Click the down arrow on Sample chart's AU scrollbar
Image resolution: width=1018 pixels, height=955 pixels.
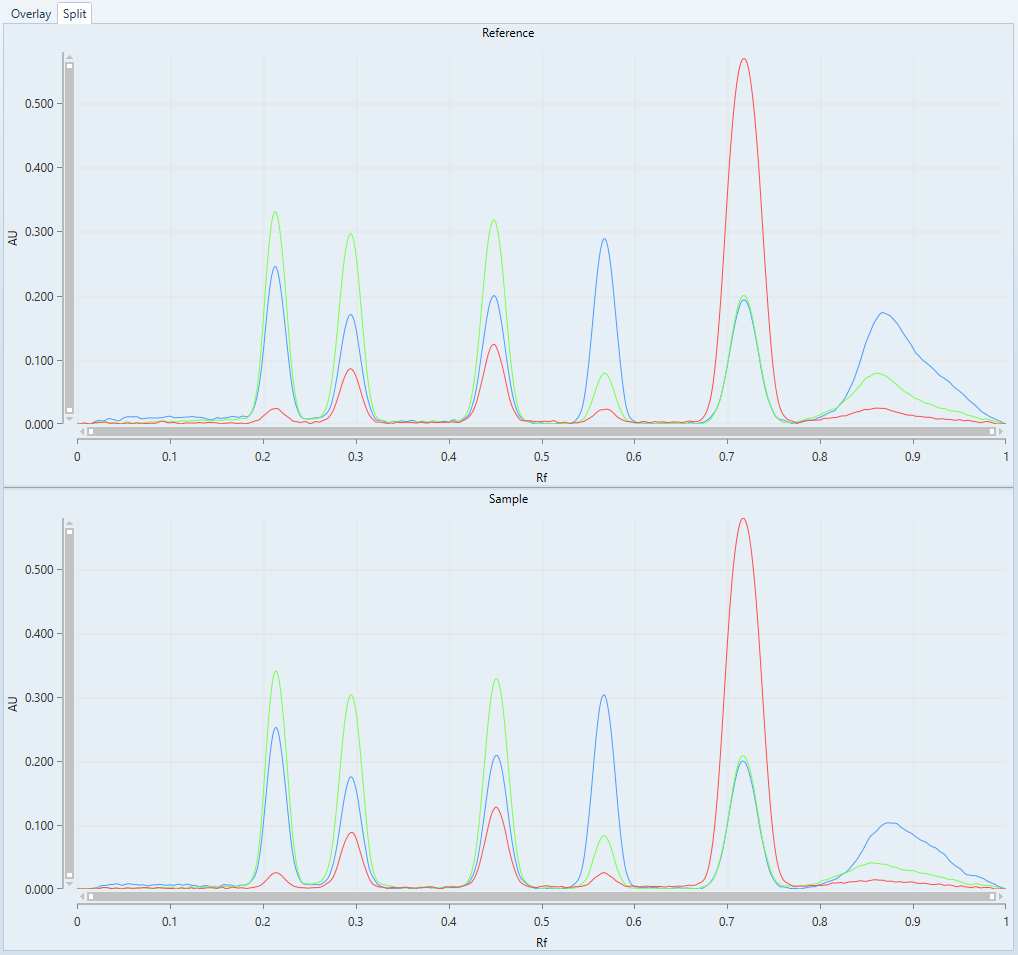pos(69,884)
